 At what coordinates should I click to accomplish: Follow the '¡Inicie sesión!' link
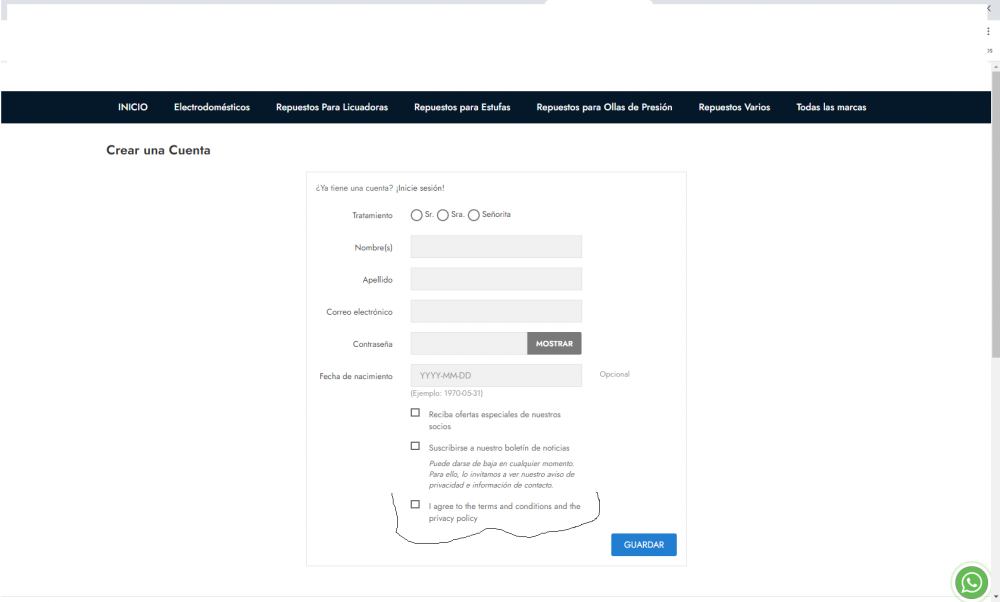pyautogui.click(x=421, y=187)
